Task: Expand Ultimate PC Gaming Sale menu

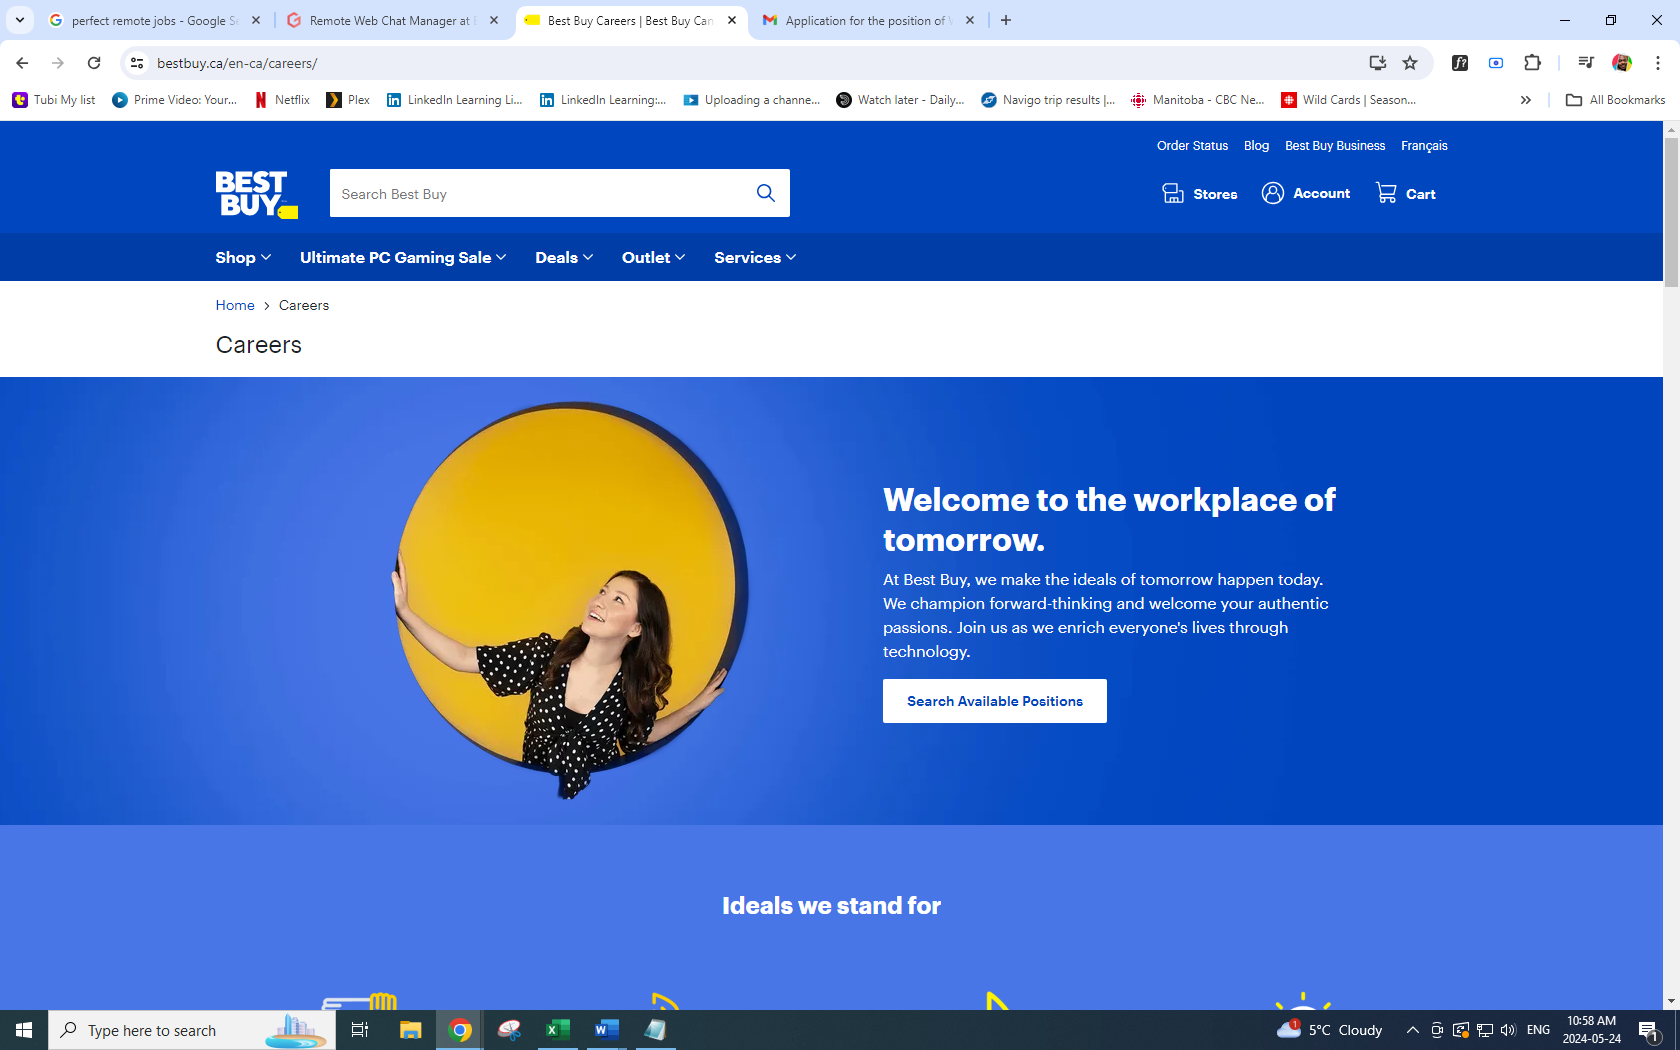Action: click(x=402, y=257)
